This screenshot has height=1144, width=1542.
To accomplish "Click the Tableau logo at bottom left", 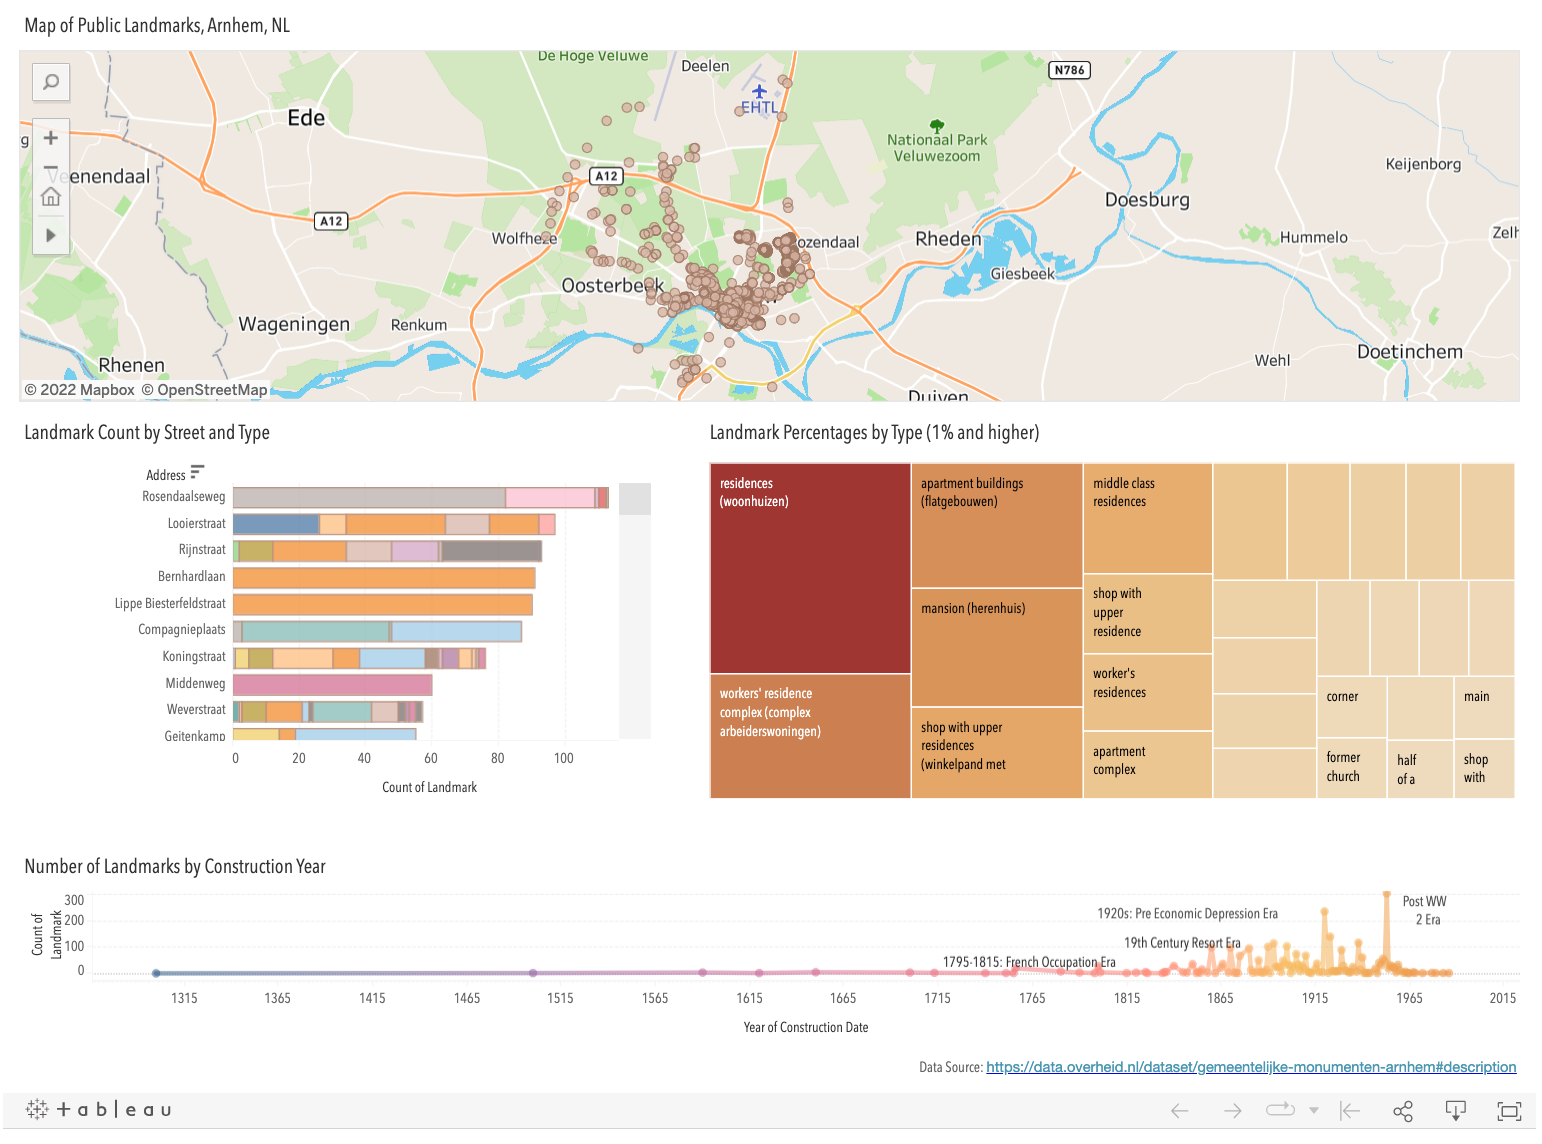I will point(97,1109).
